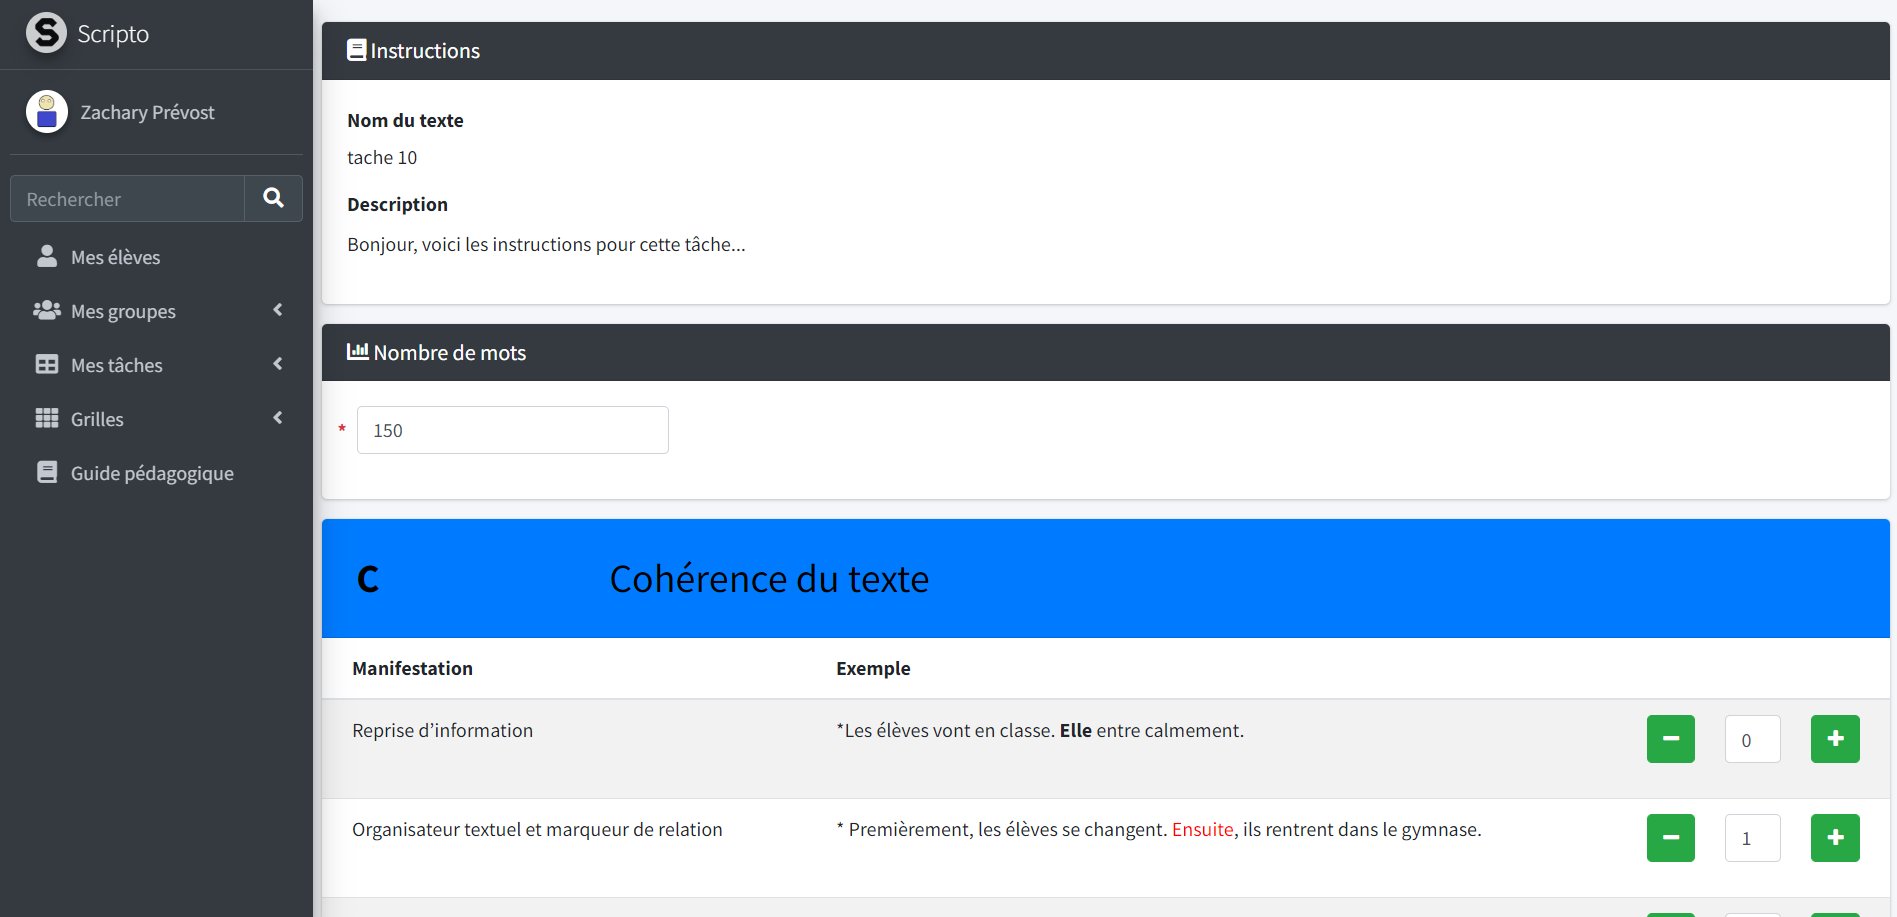The image size is (1897, 917).
Task: Click the Zachary Prévost profile name
Action: click(146, 112)
